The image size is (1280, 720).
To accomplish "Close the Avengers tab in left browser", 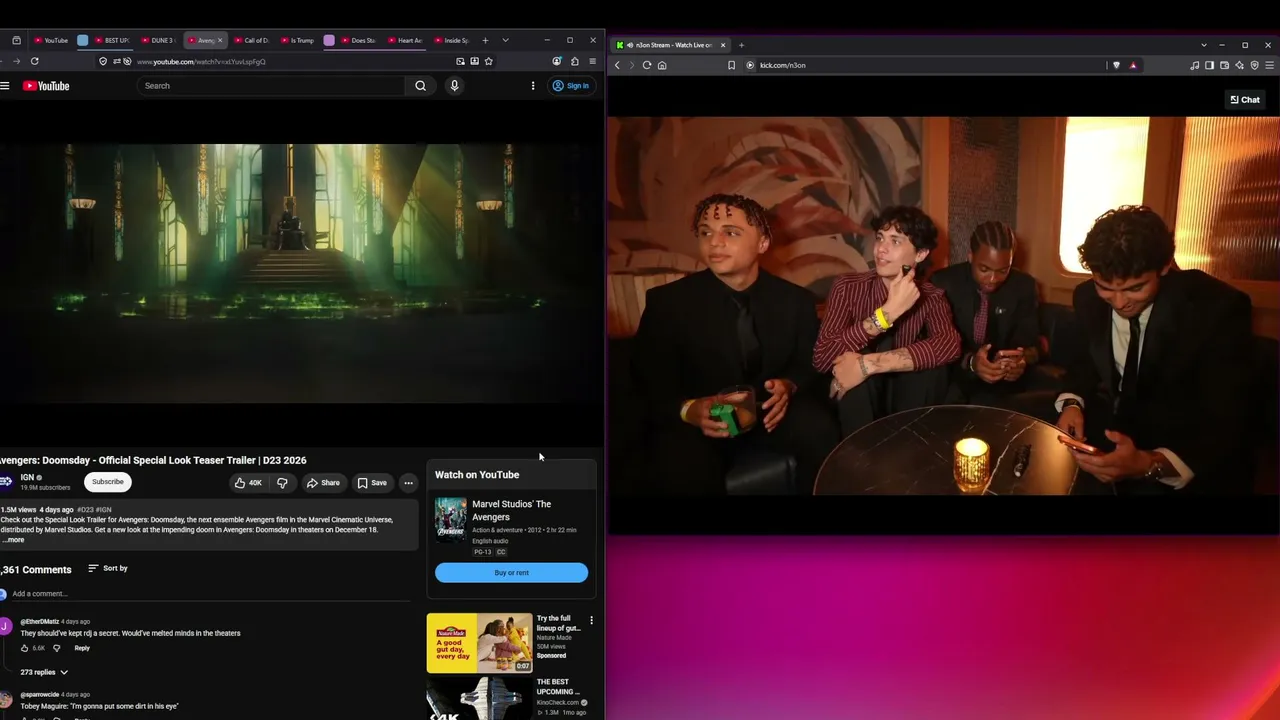I will 220,40.
